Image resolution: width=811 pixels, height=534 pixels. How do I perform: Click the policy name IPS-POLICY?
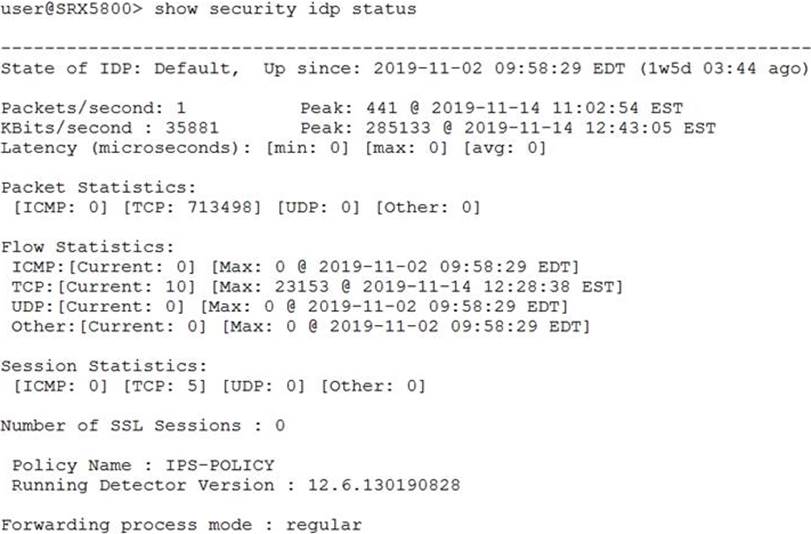coord(220,465)
